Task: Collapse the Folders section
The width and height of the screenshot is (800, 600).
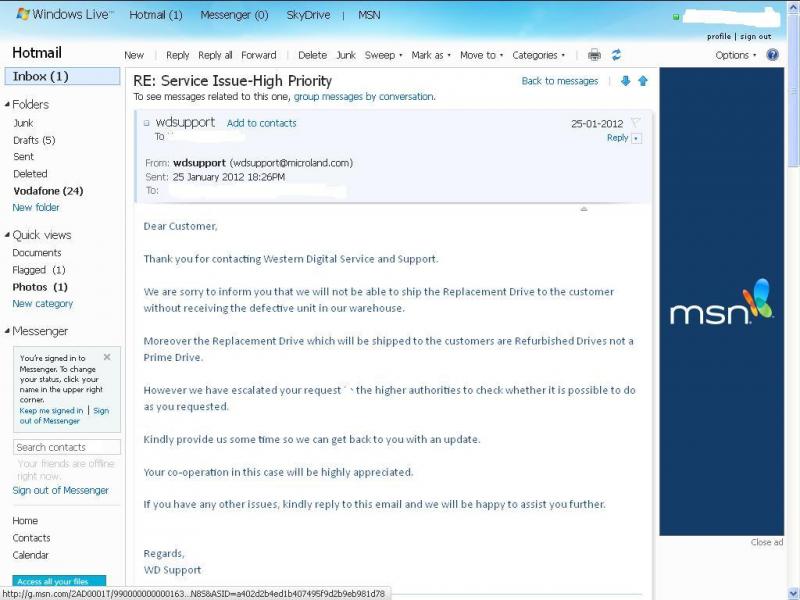Action: 7,104
